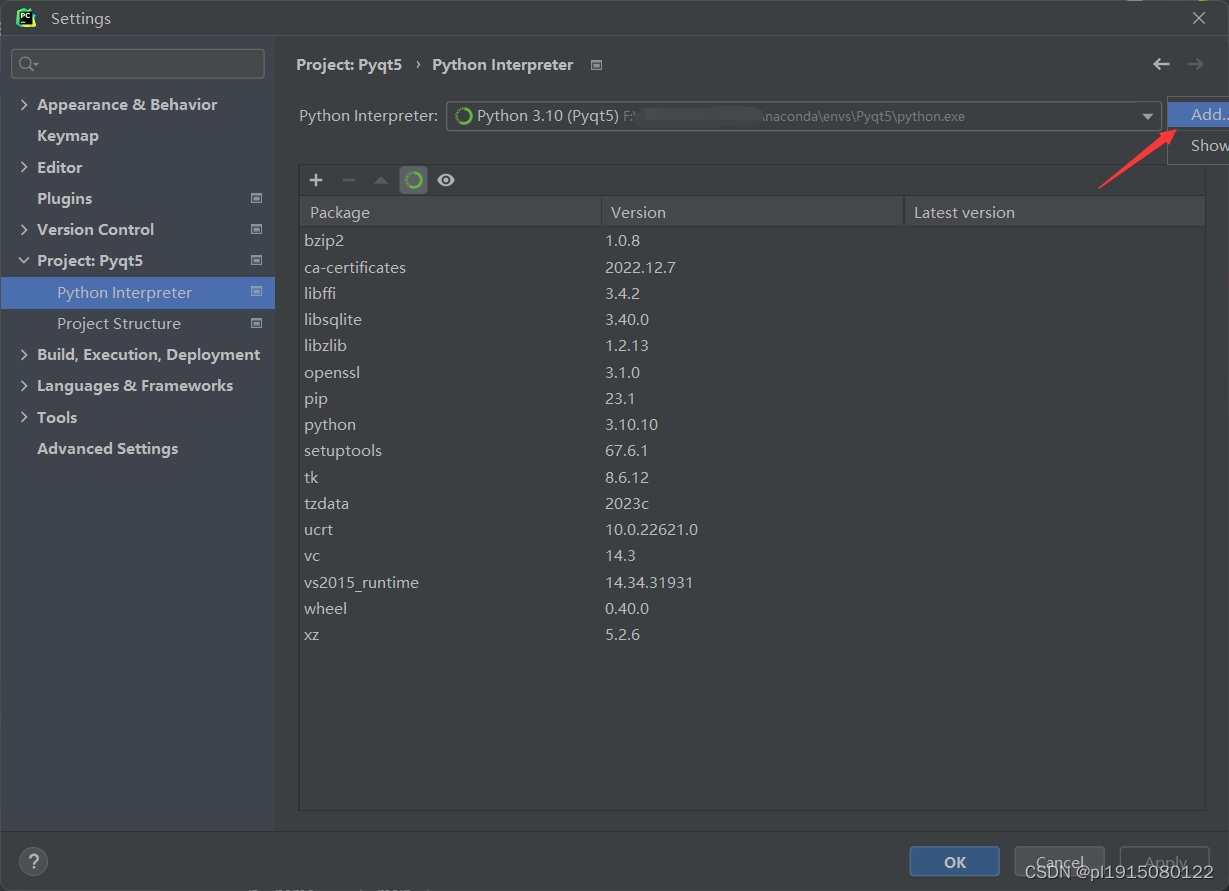Image resolution: width=1229 pixels, height=891 pixels.
Task: Open Project Structure settings page
Action: click(119, 323)
